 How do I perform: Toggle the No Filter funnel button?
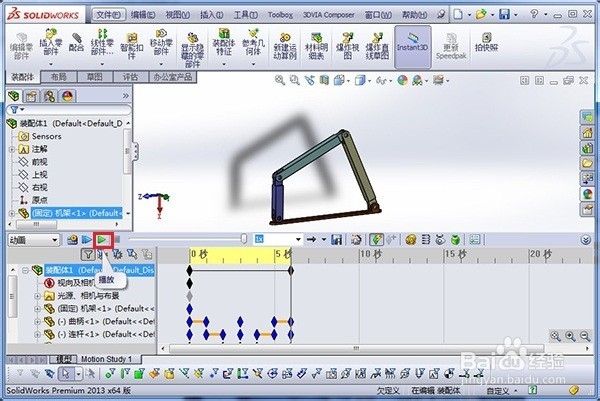[x=88, y=254]
